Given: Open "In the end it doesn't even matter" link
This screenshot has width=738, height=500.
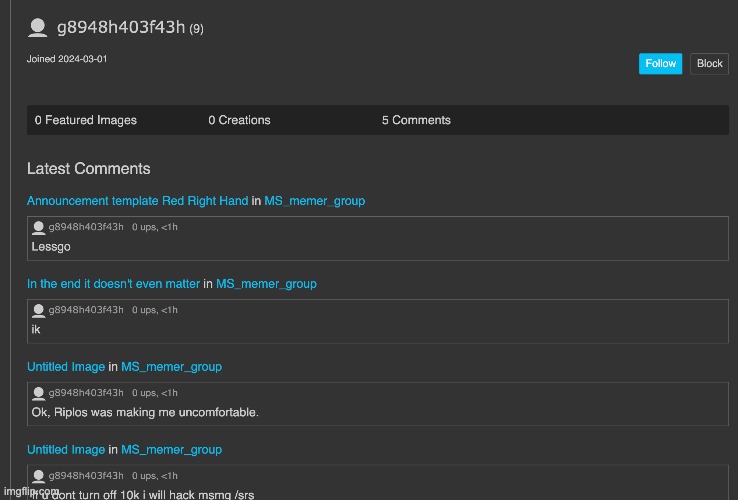Looking at the screenshot, I should click(113, 284).
